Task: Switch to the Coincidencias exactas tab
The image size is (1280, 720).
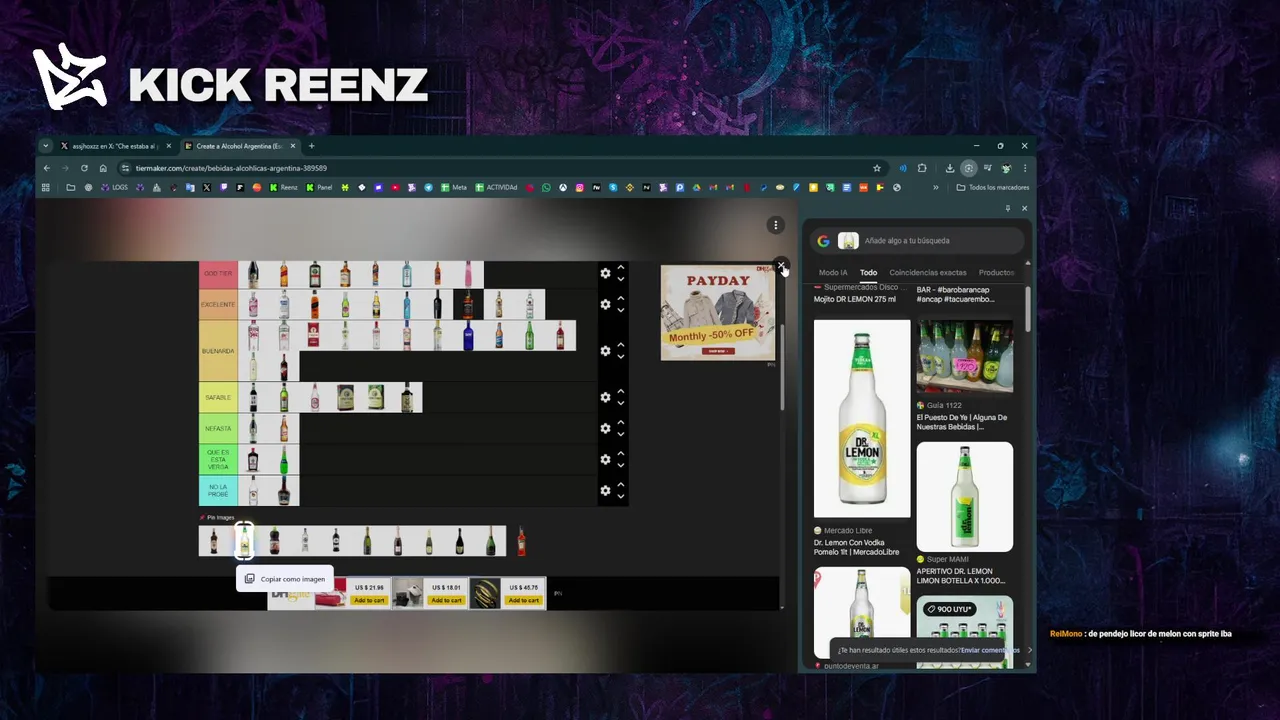Action: pyautogui.click(x=928, y=273)
